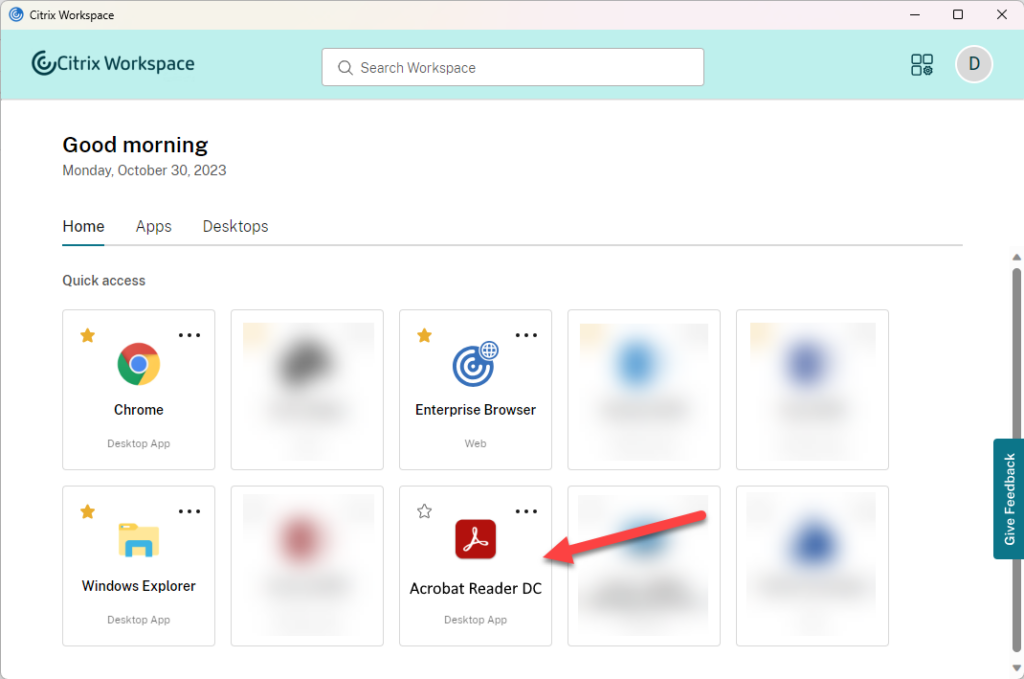Open Acrobat Reader DC's three-dot menu
The image size is (1024, 679).
click(527, 511)
